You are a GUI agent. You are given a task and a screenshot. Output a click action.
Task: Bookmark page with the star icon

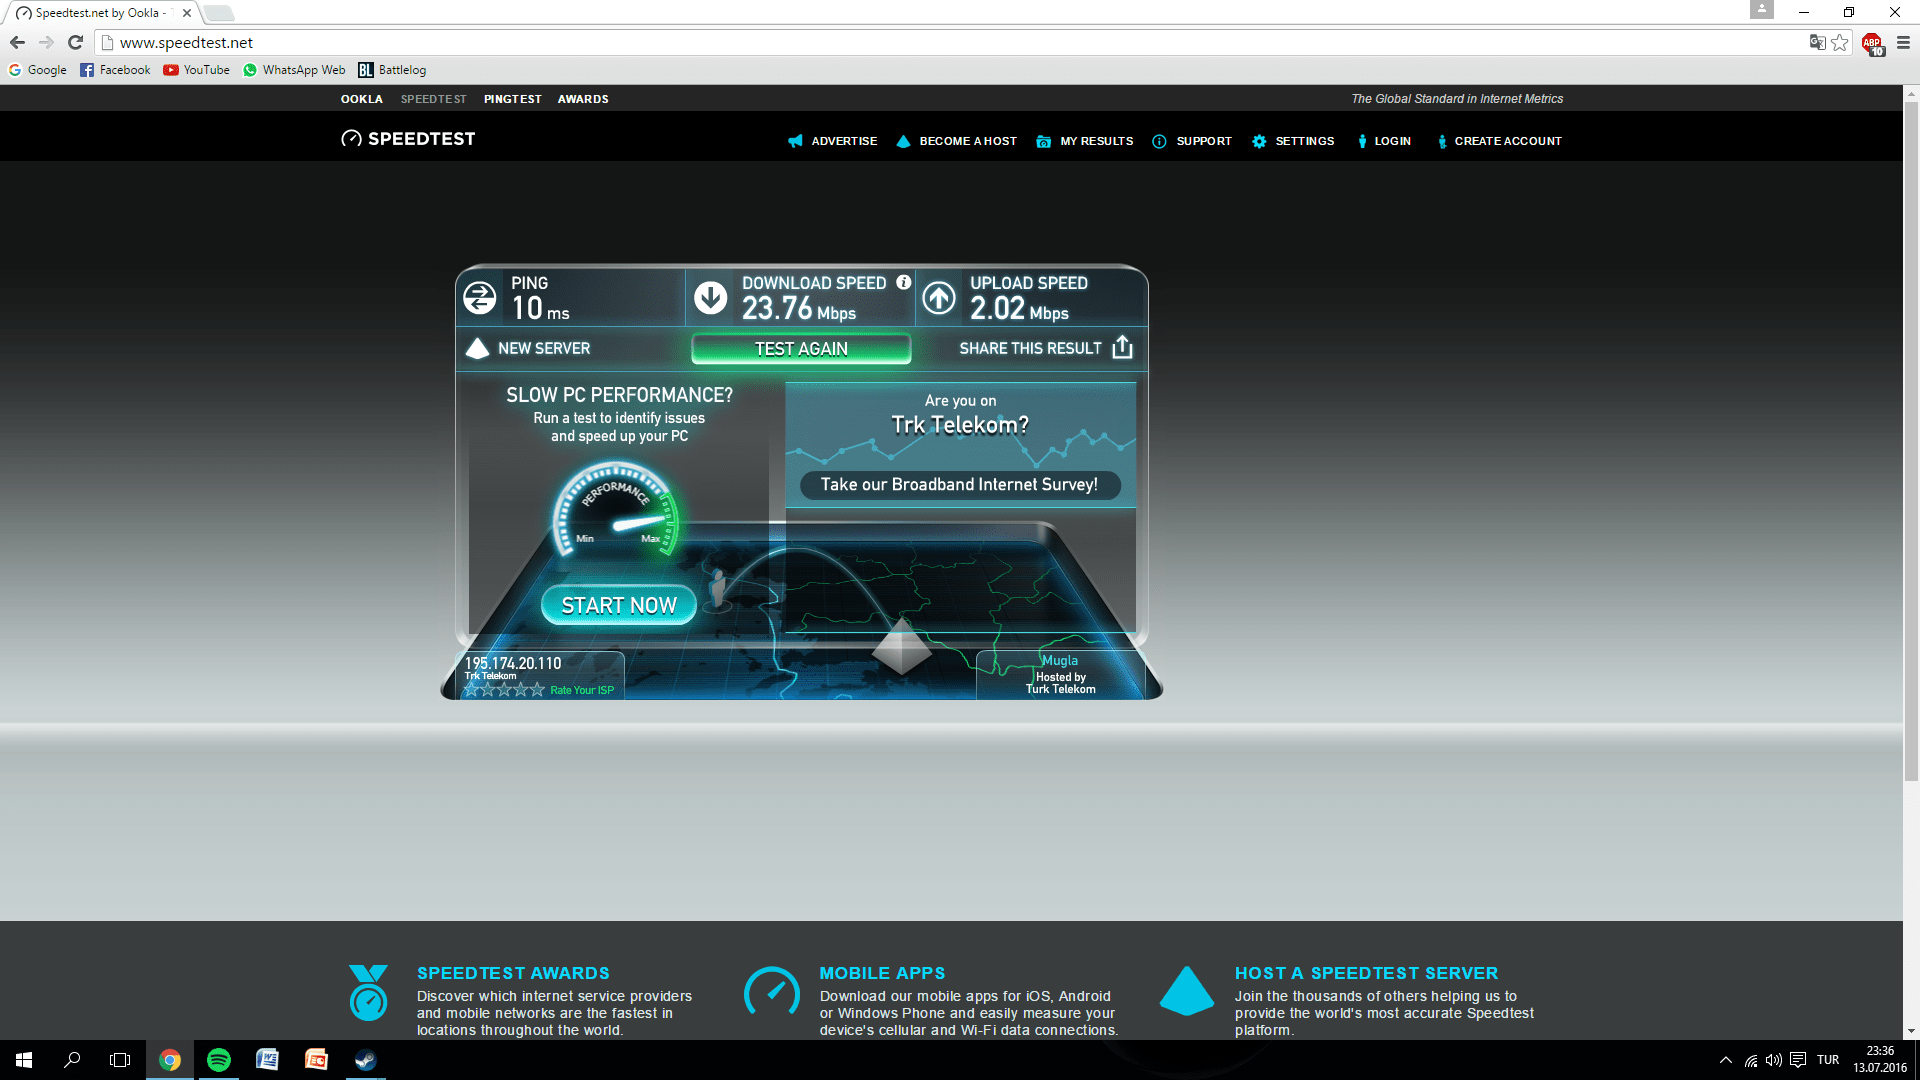click(1840, 43)
